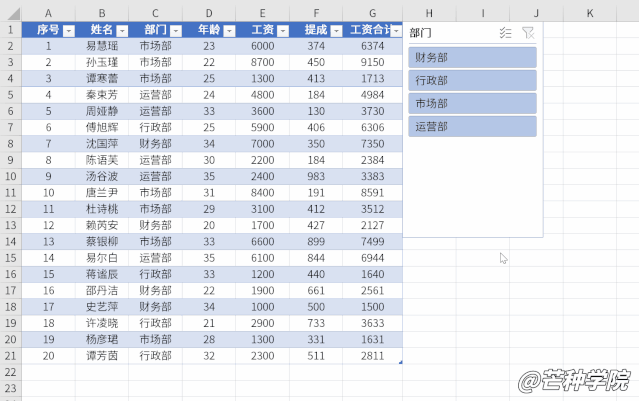The image size is (639, 401).
Task: Select the cell with name 谭芳茵
Action: click(102, 355)
